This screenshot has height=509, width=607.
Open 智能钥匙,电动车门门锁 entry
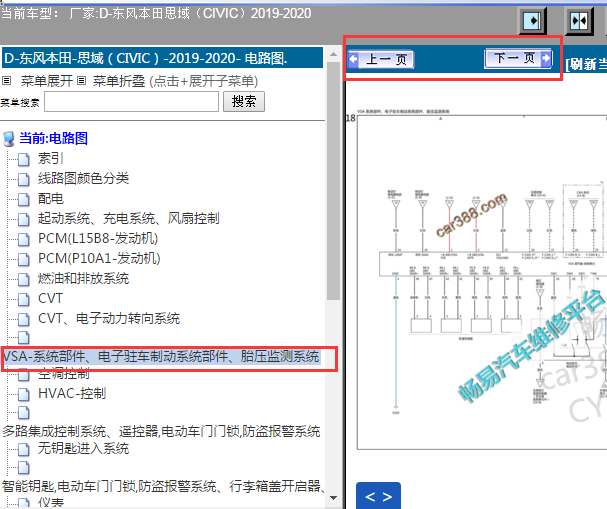163,486
